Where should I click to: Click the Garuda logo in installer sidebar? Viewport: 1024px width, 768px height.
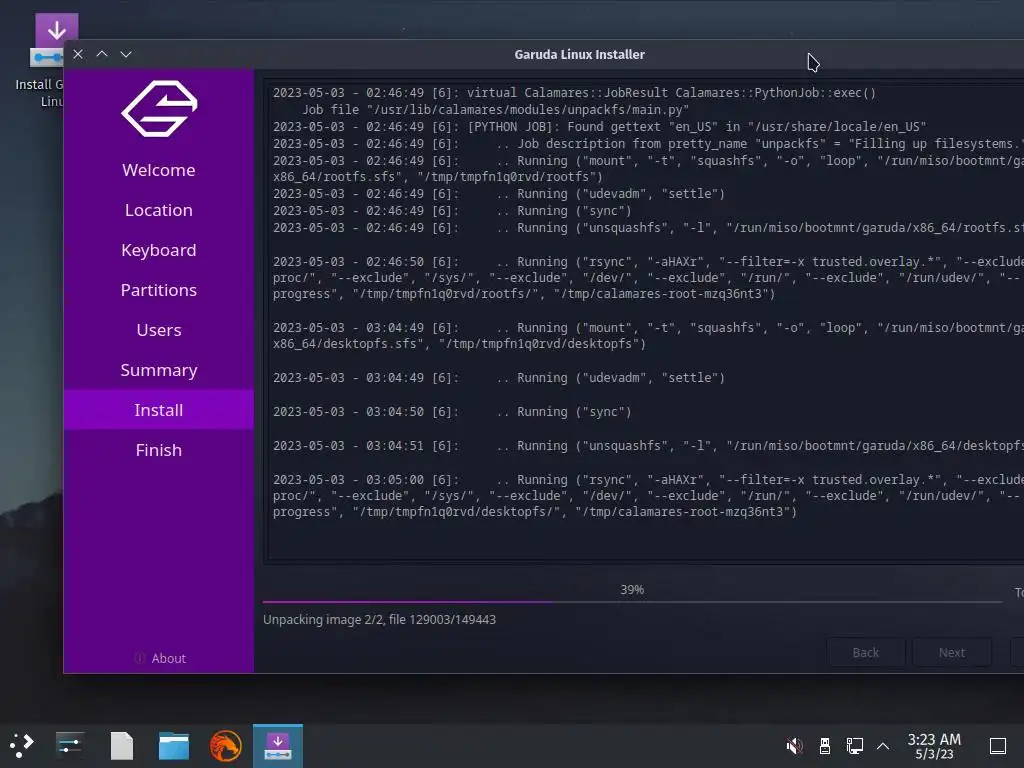pyautogui.click(x=159, y=108)
